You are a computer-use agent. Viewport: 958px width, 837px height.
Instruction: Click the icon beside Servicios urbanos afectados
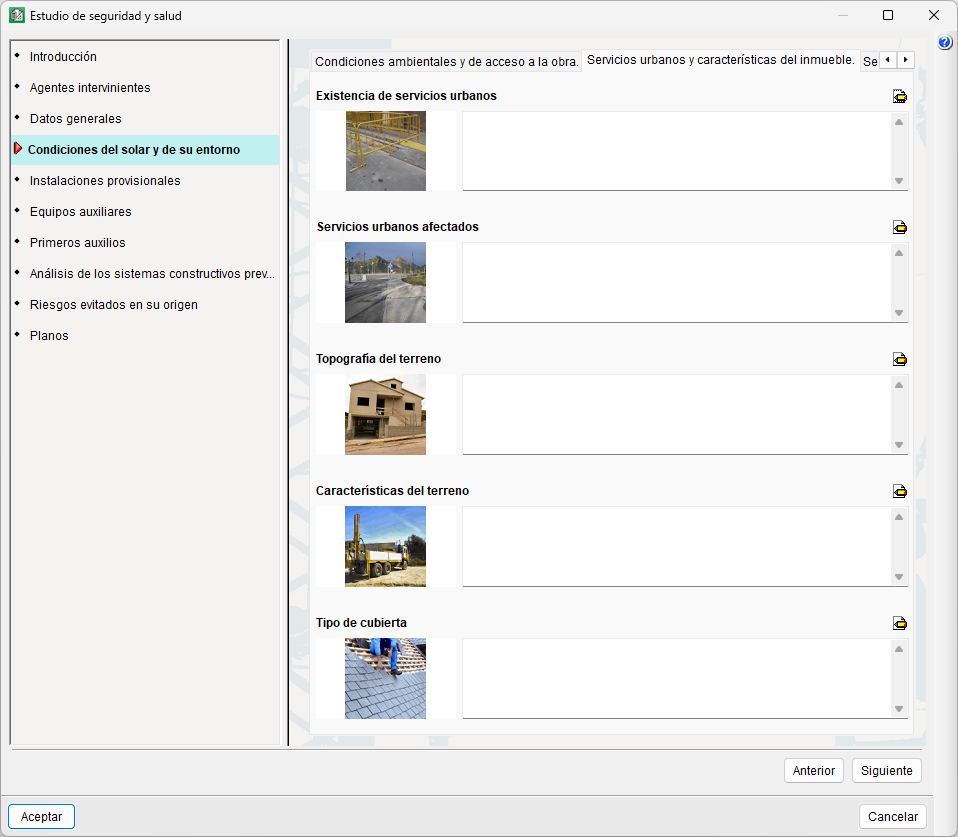[x=899, y=227]
